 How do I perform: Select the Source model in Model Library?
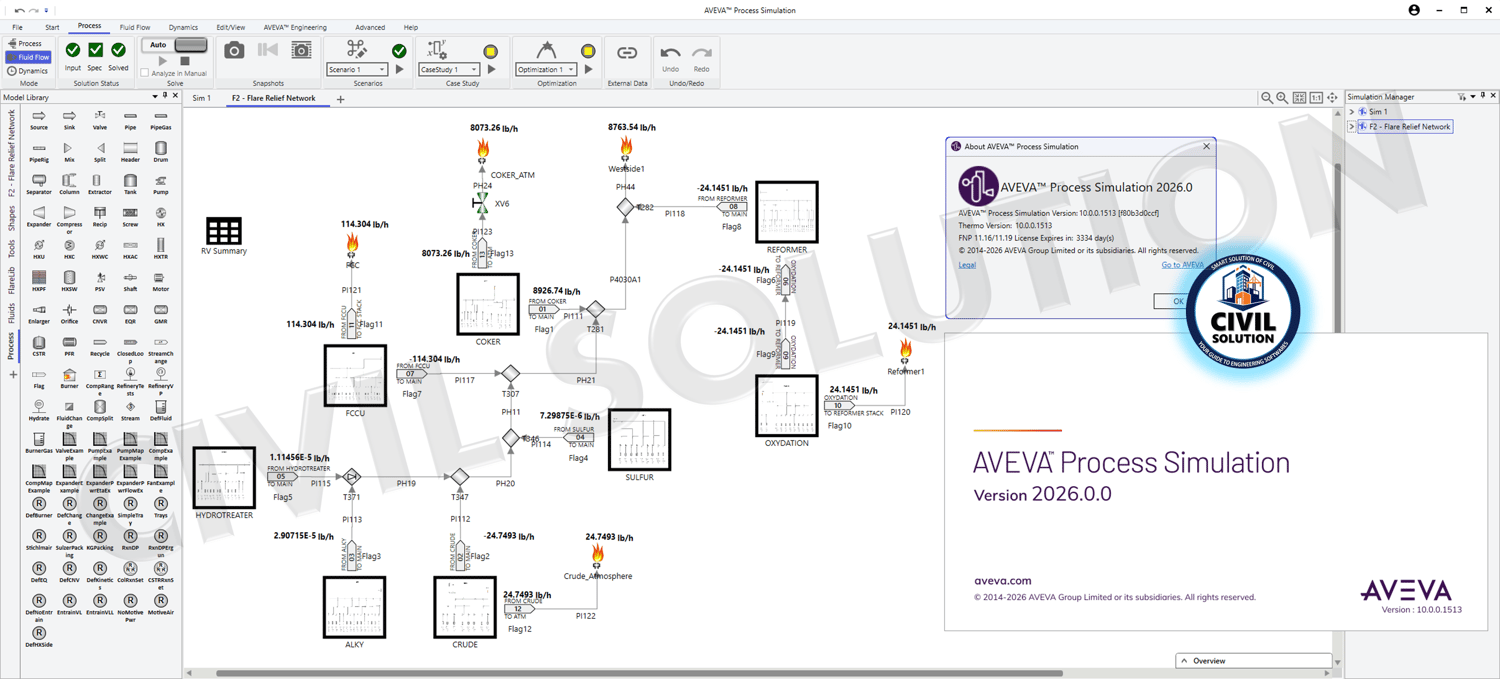(x=39, y=116)
